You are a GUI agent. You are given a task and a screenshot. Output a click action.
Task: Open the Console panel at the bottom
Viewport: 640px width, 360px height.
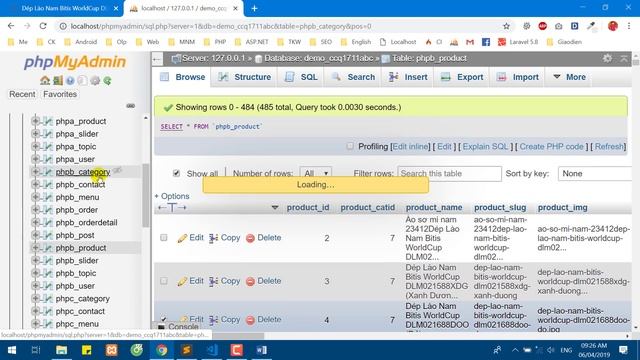[x=179, y=327]
